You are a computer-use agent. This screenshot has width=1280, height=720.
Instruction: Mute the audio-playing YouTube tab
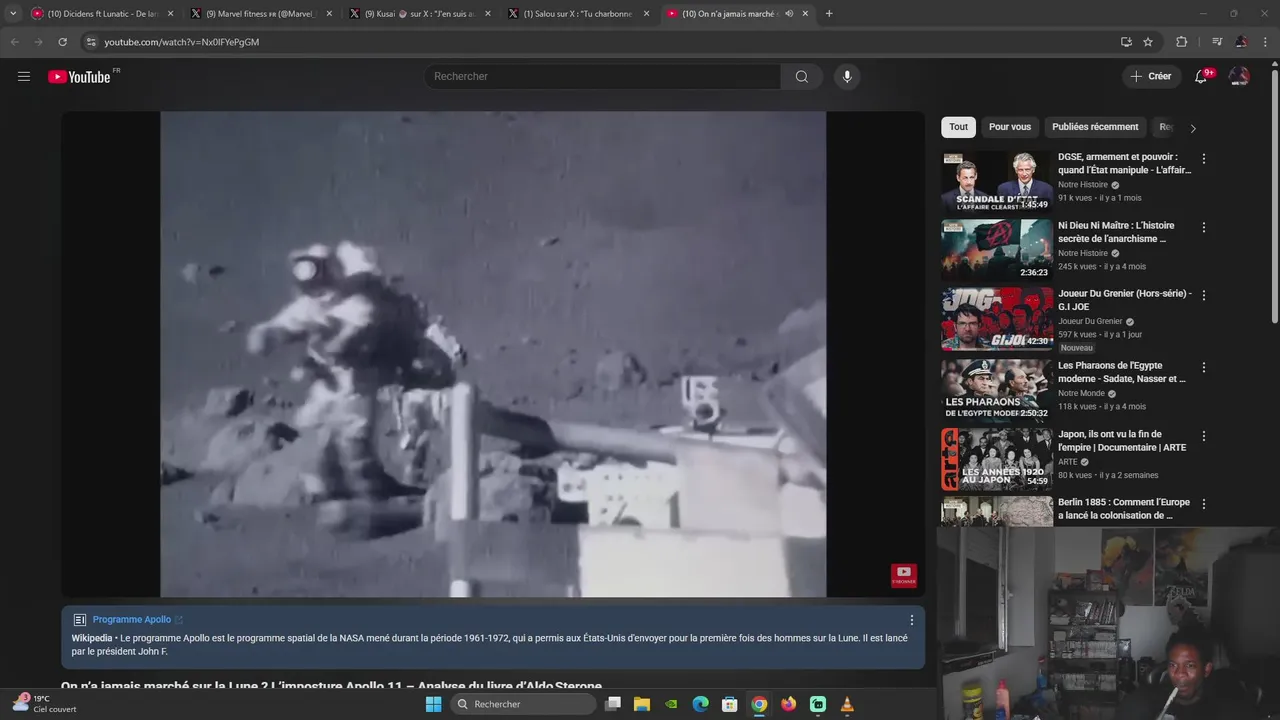click(789, 14)
